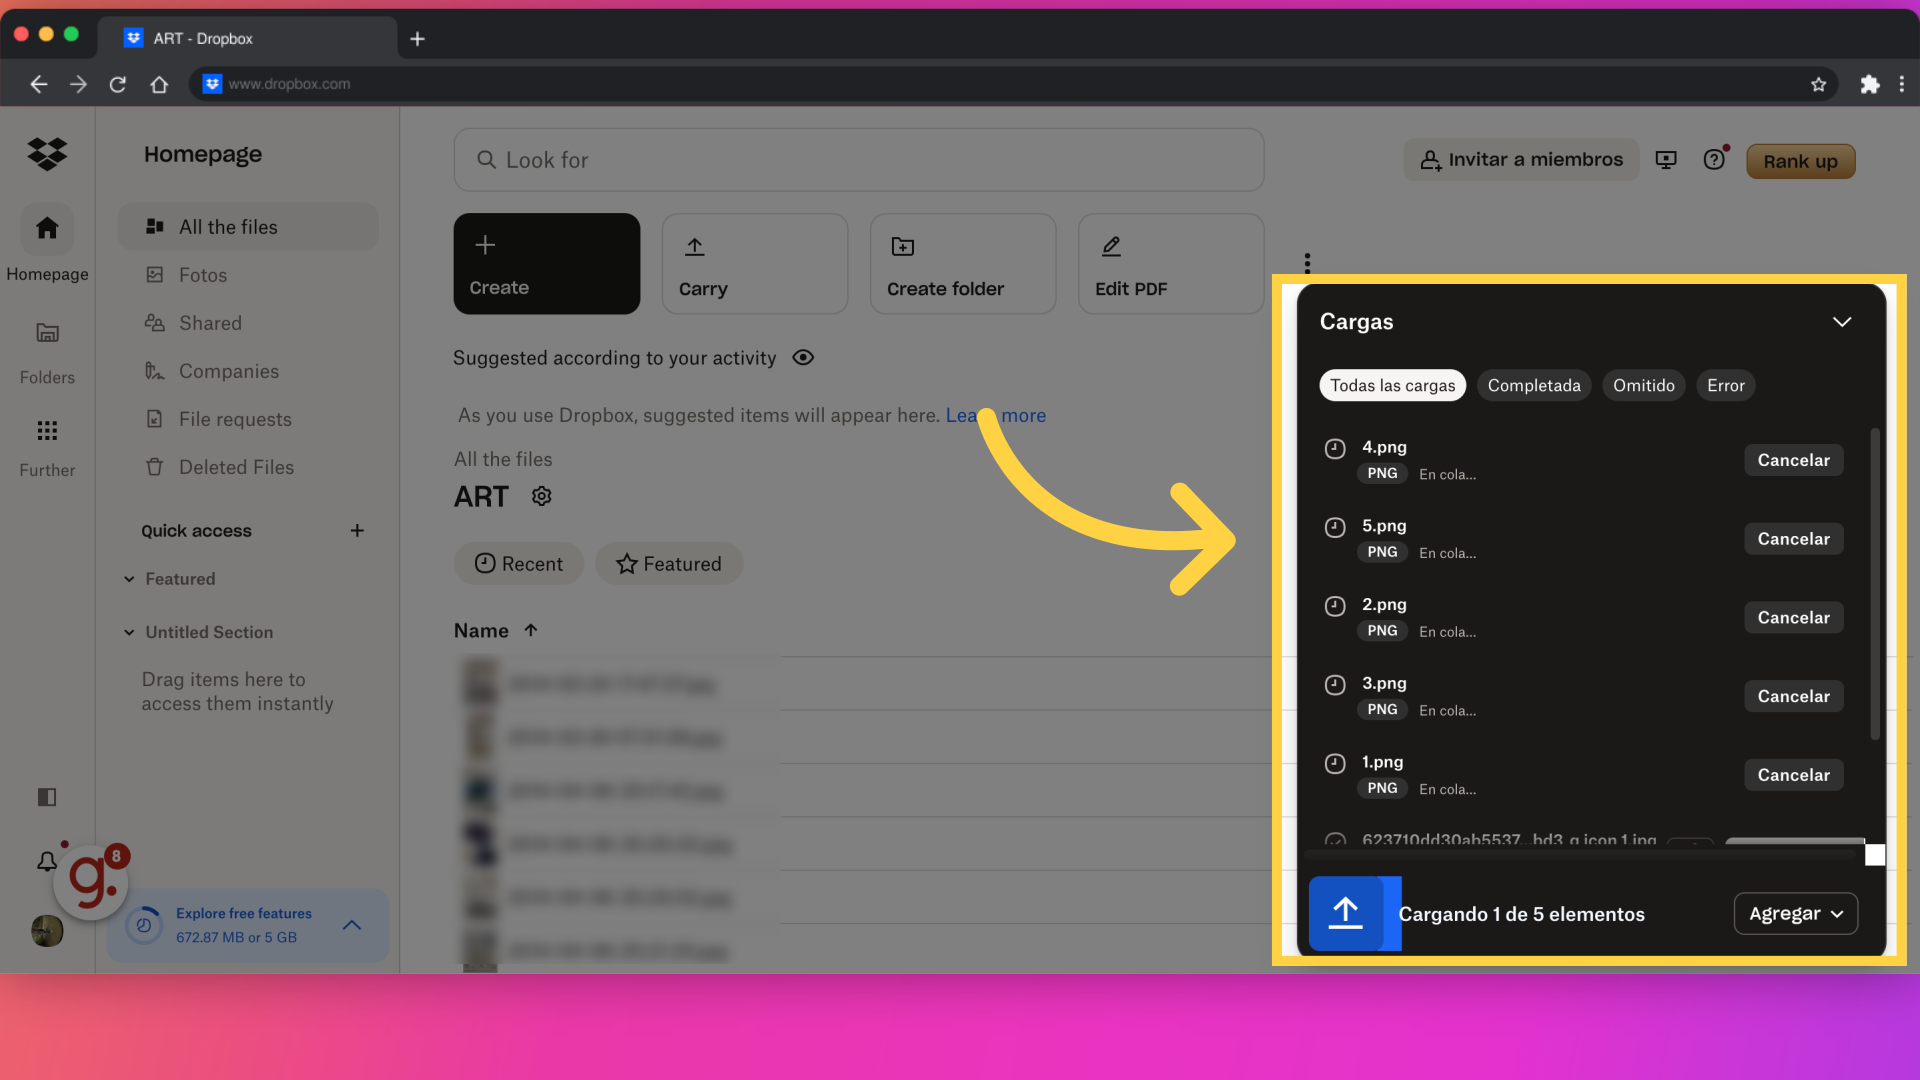Screen dimensions: 1920x1080
Task: Cancel upload of 3.png file
Action: tap(1792, 696)
